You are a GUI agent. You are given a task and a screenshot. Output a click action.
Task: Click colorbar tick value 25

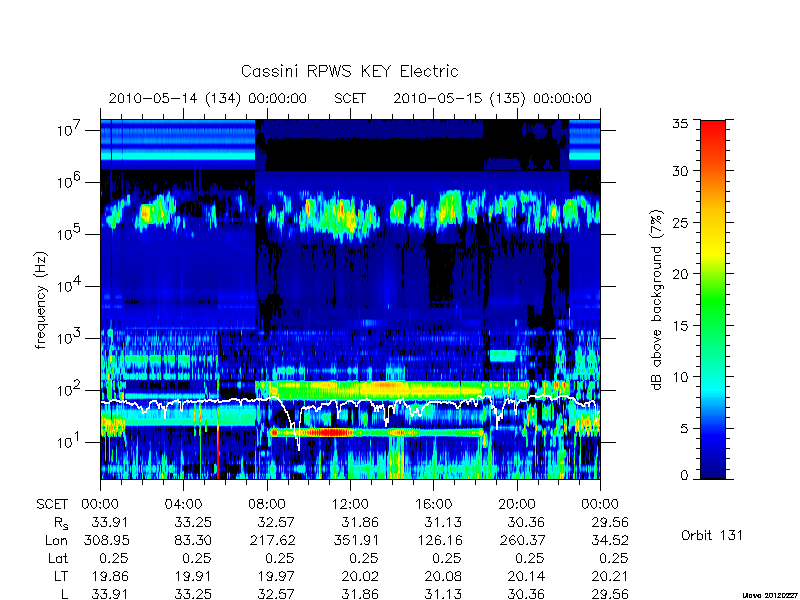click(x=680, y=222)
